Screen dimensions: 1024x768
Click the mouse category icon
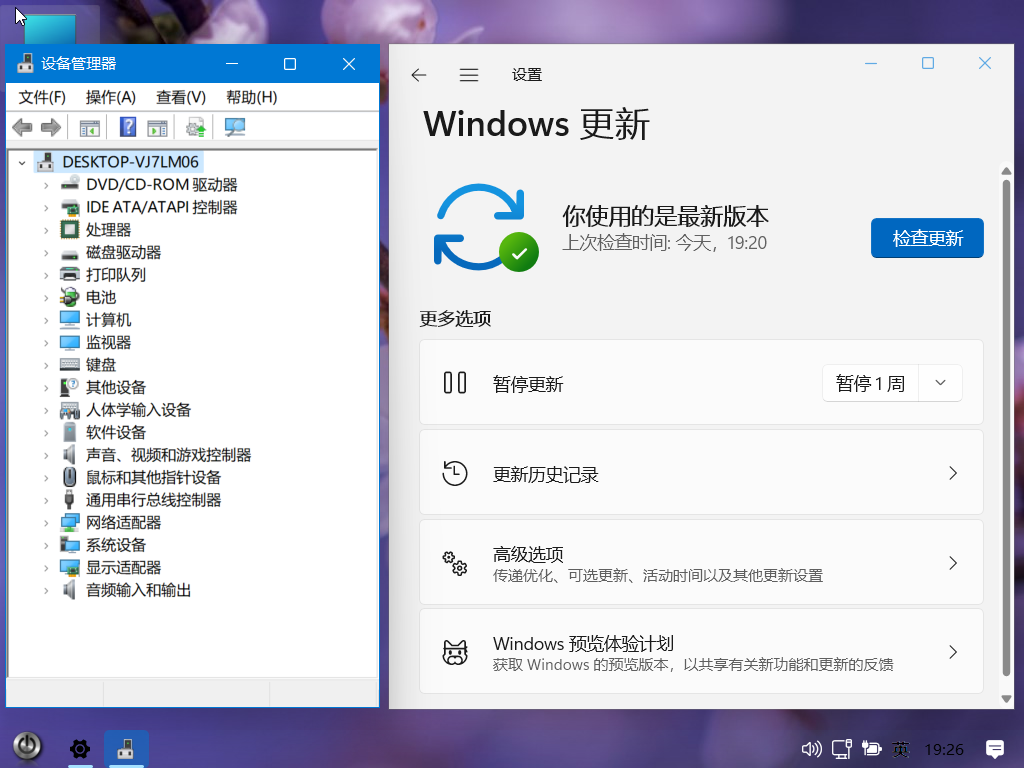pyautogui.click(x=70, y=477)
